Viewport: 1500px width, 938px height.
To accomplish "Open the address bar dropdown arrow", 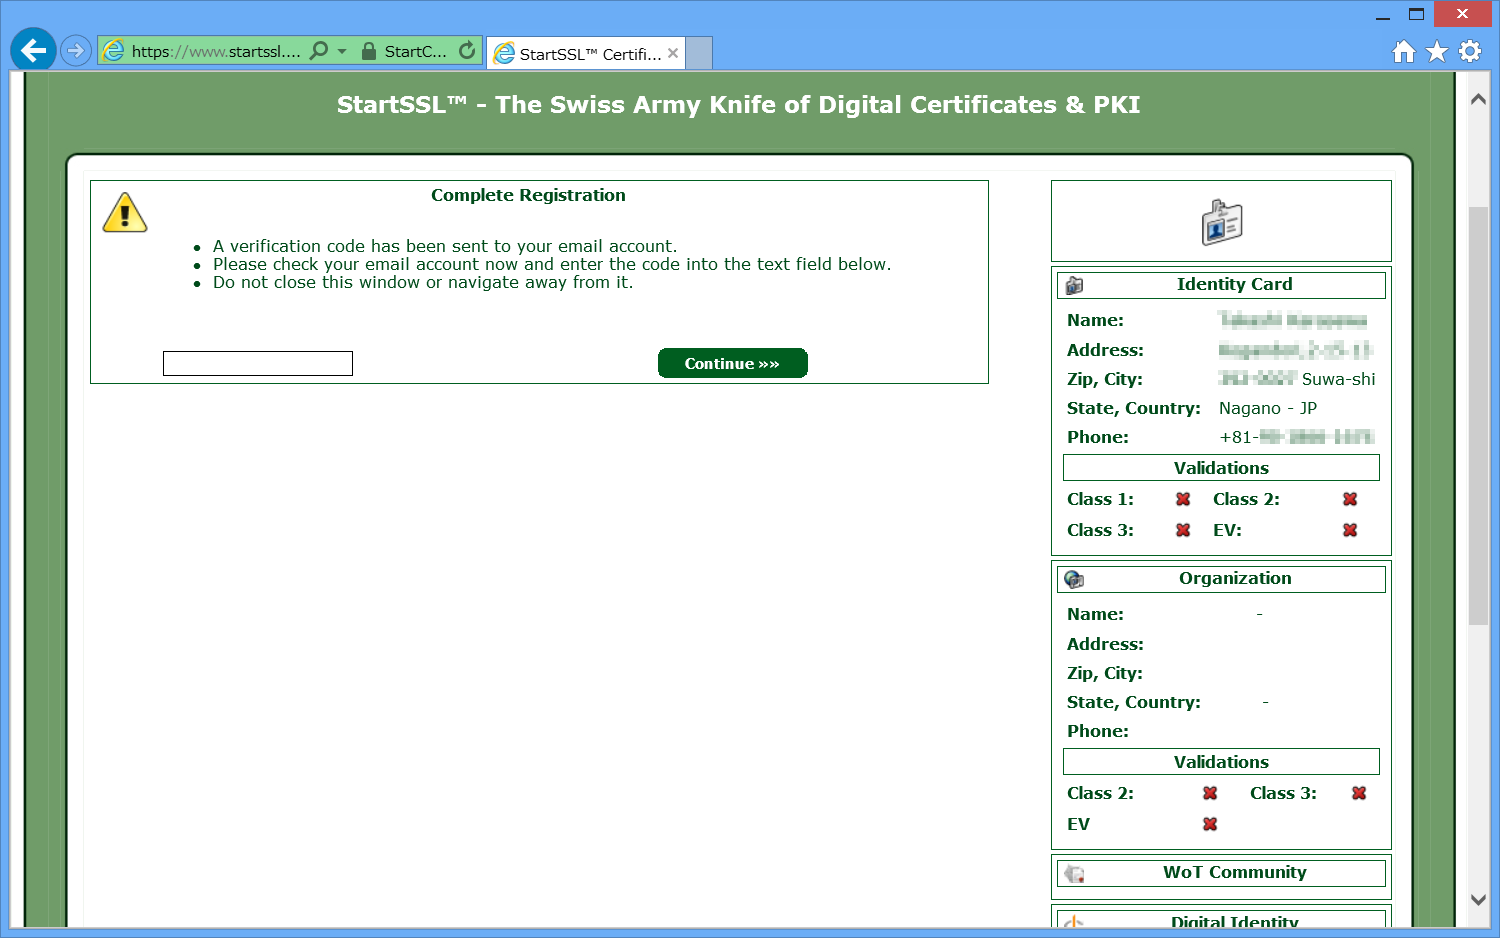I will [342, 51].
